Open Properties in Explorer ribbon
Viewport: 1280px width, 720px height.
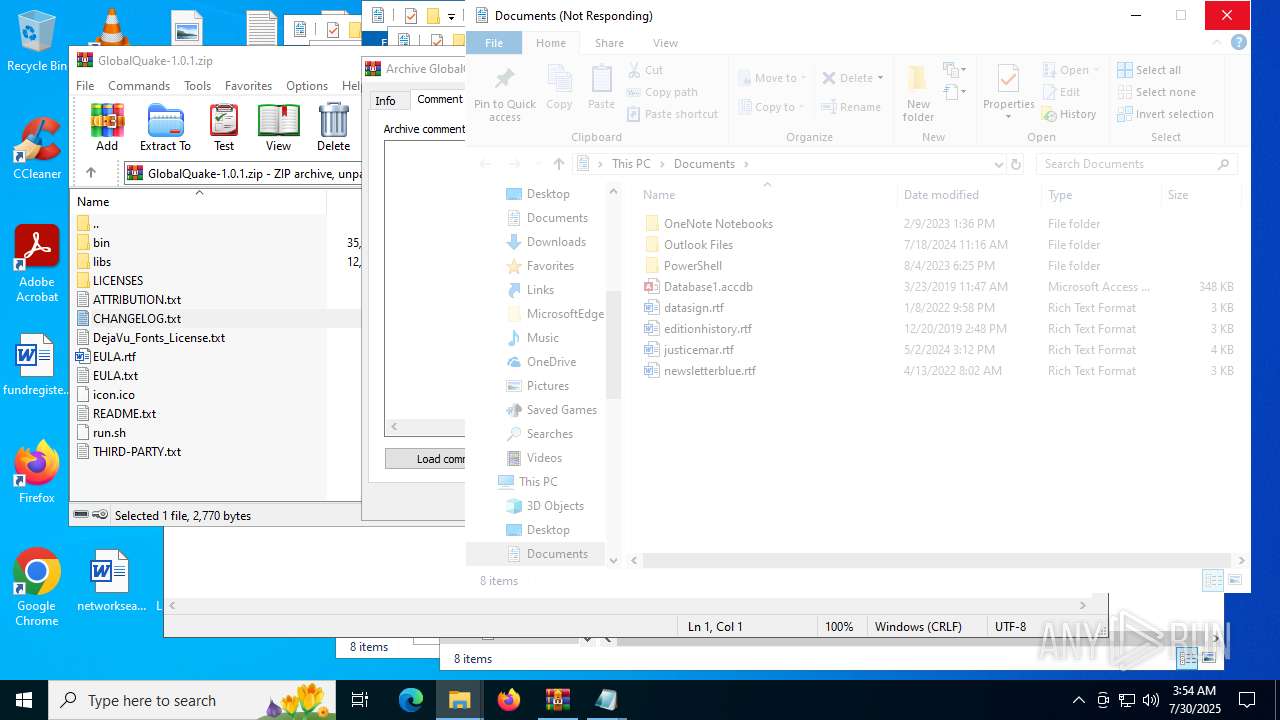point(1008,92)
